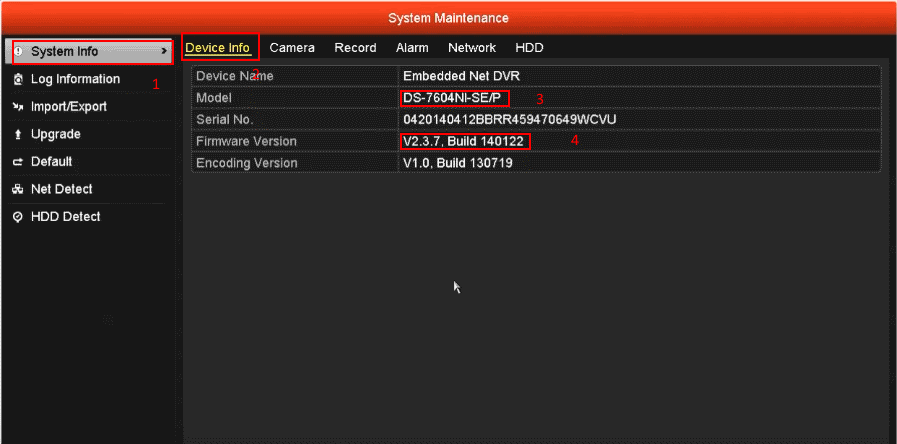The height and width of the screenshot is (444, 897).
Task: Click firmware value V2.3.7, Build 140122
Action: 463,141
